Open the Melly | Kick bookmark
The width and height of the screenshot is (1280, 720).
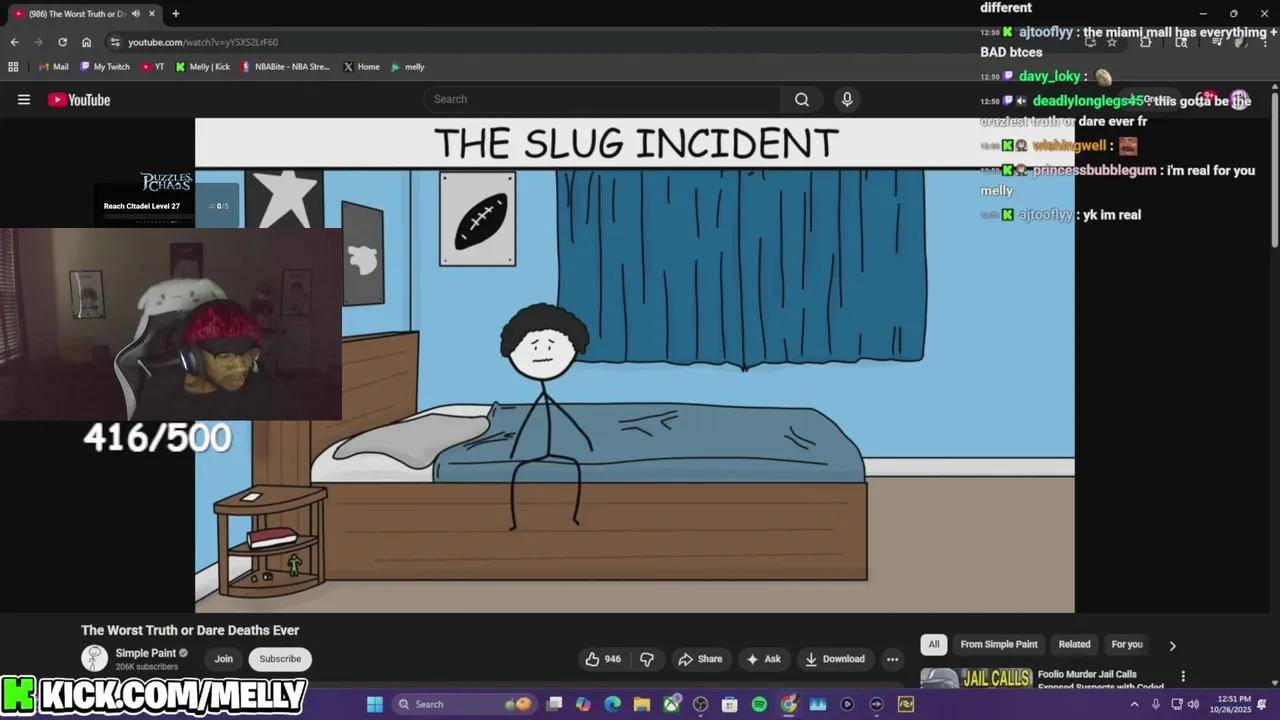point(202,67)
